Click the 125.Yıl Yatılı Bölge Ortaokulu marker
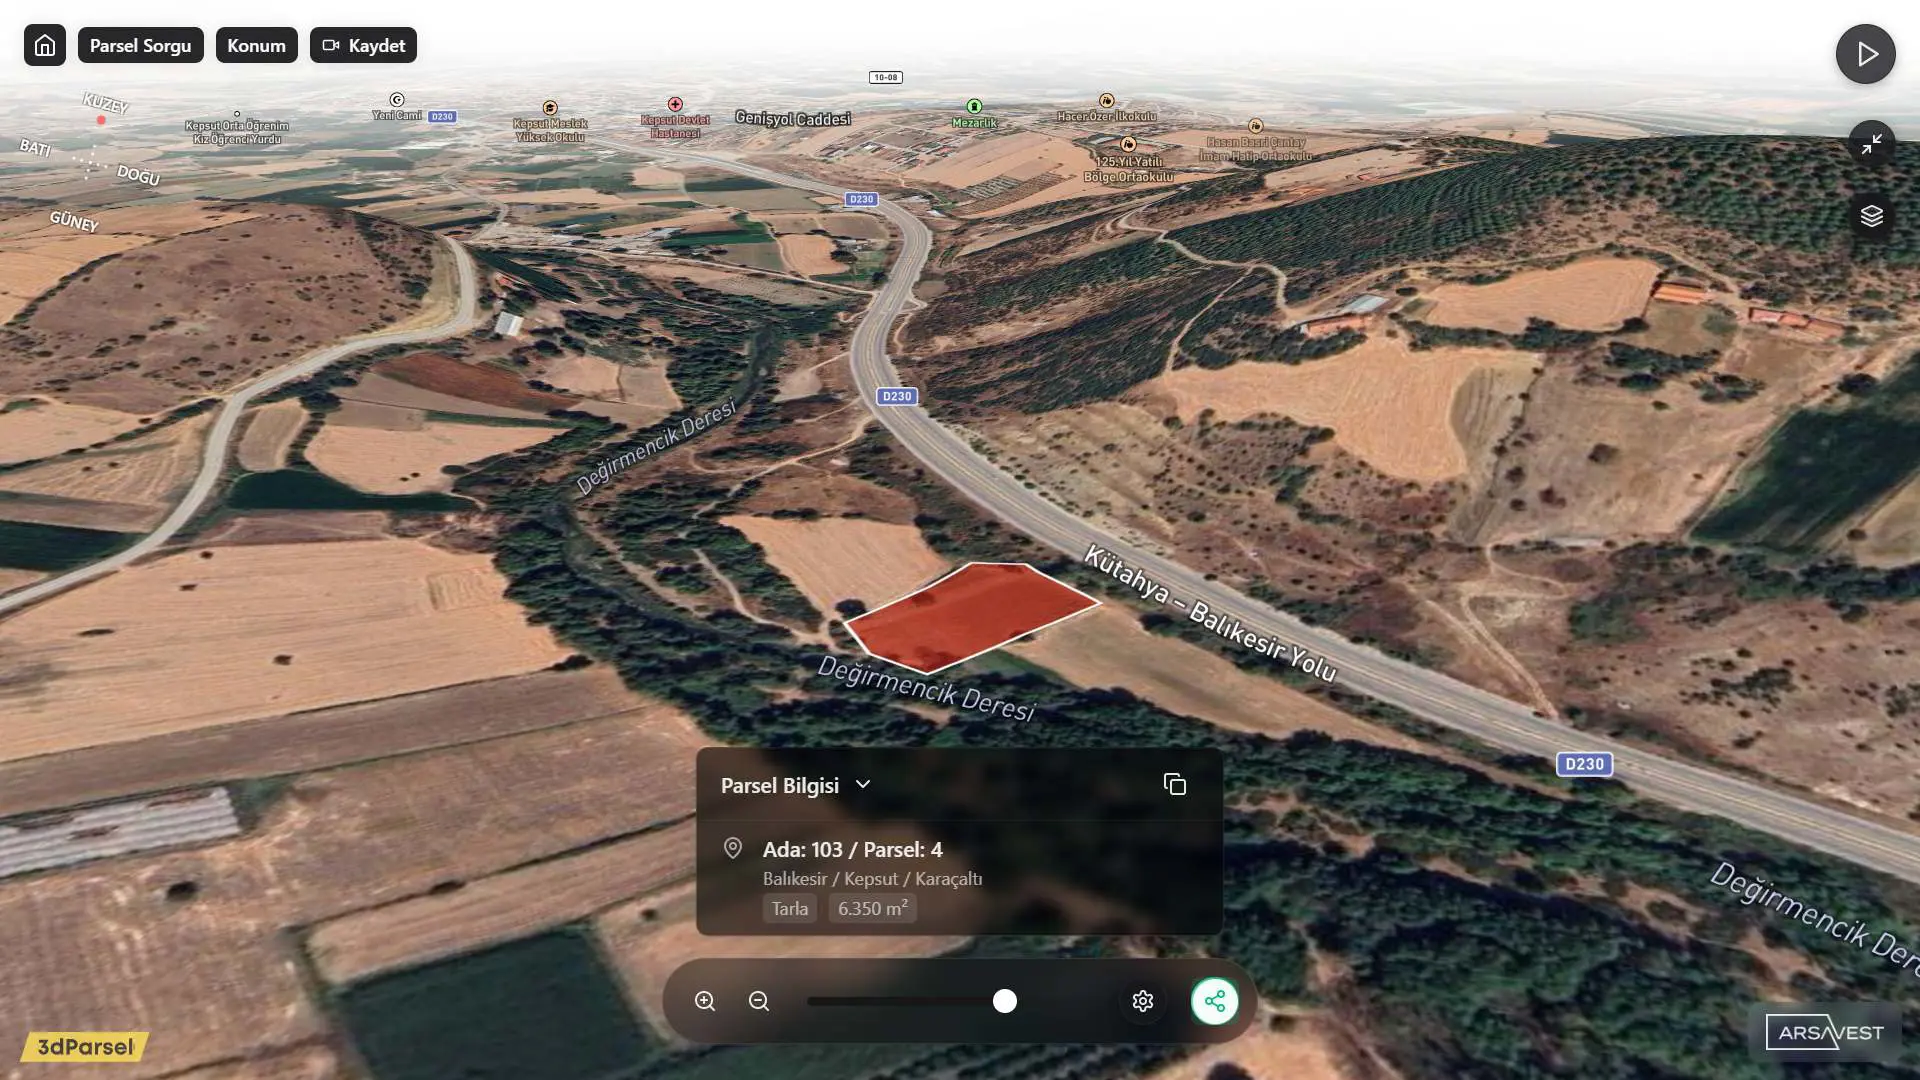The width and height of the screenshot is (1920, 1080). 1128,144
